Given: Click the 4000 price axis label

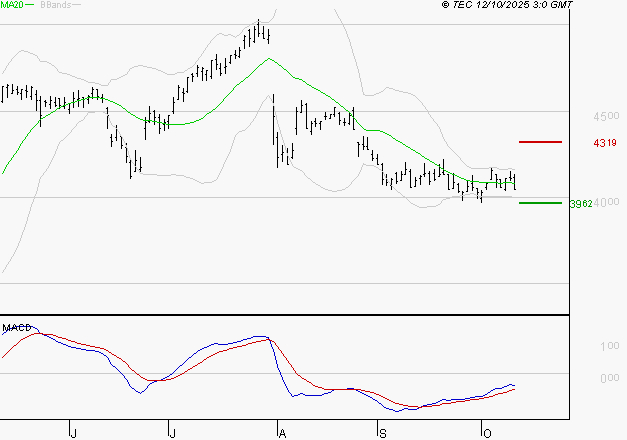Looking at the screenshot, I should [606, 202].
